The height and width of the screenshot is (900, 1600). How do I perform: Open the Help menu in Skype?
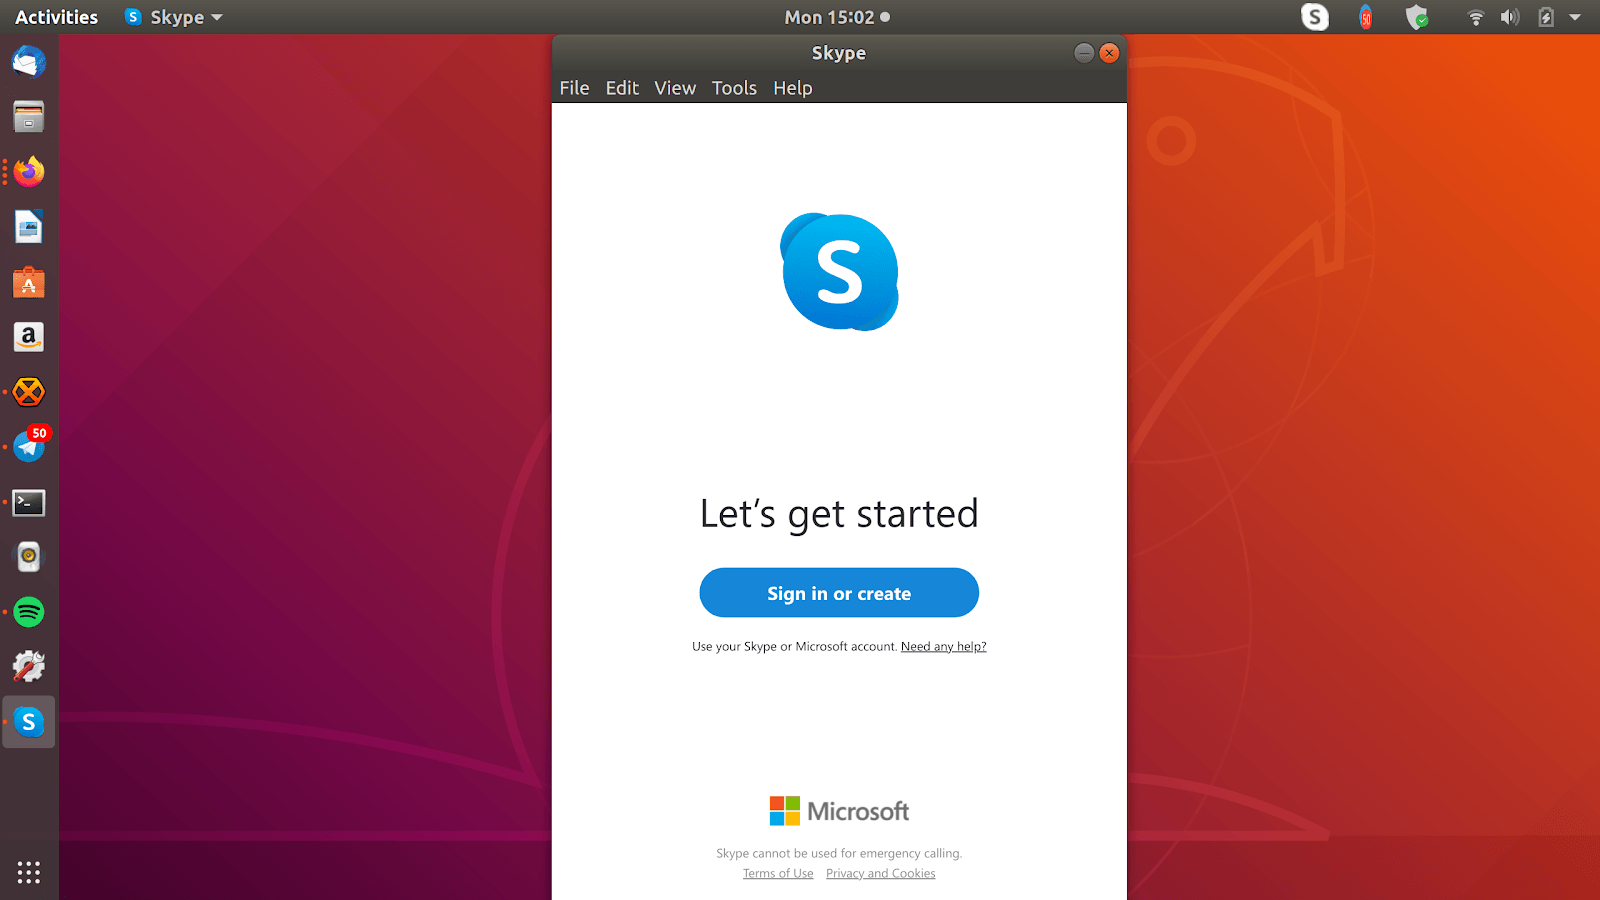click(793, 88)
